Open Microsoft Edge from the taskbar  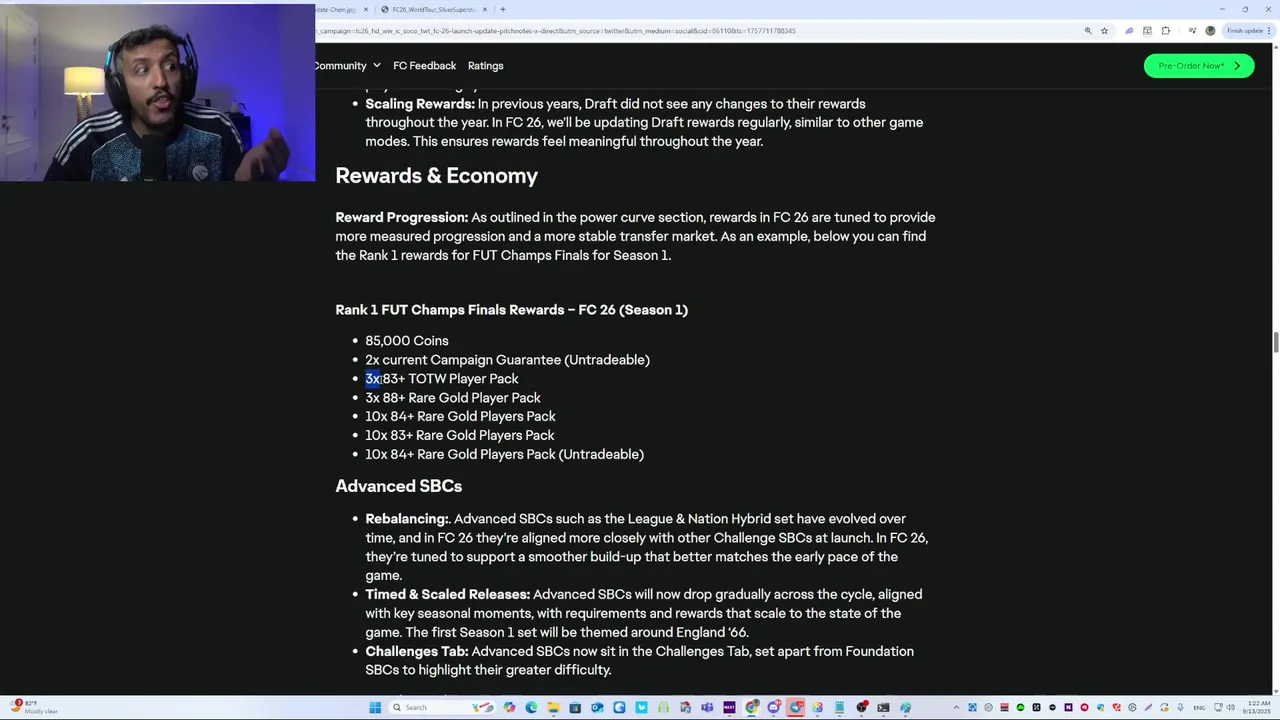click(531, 707)
